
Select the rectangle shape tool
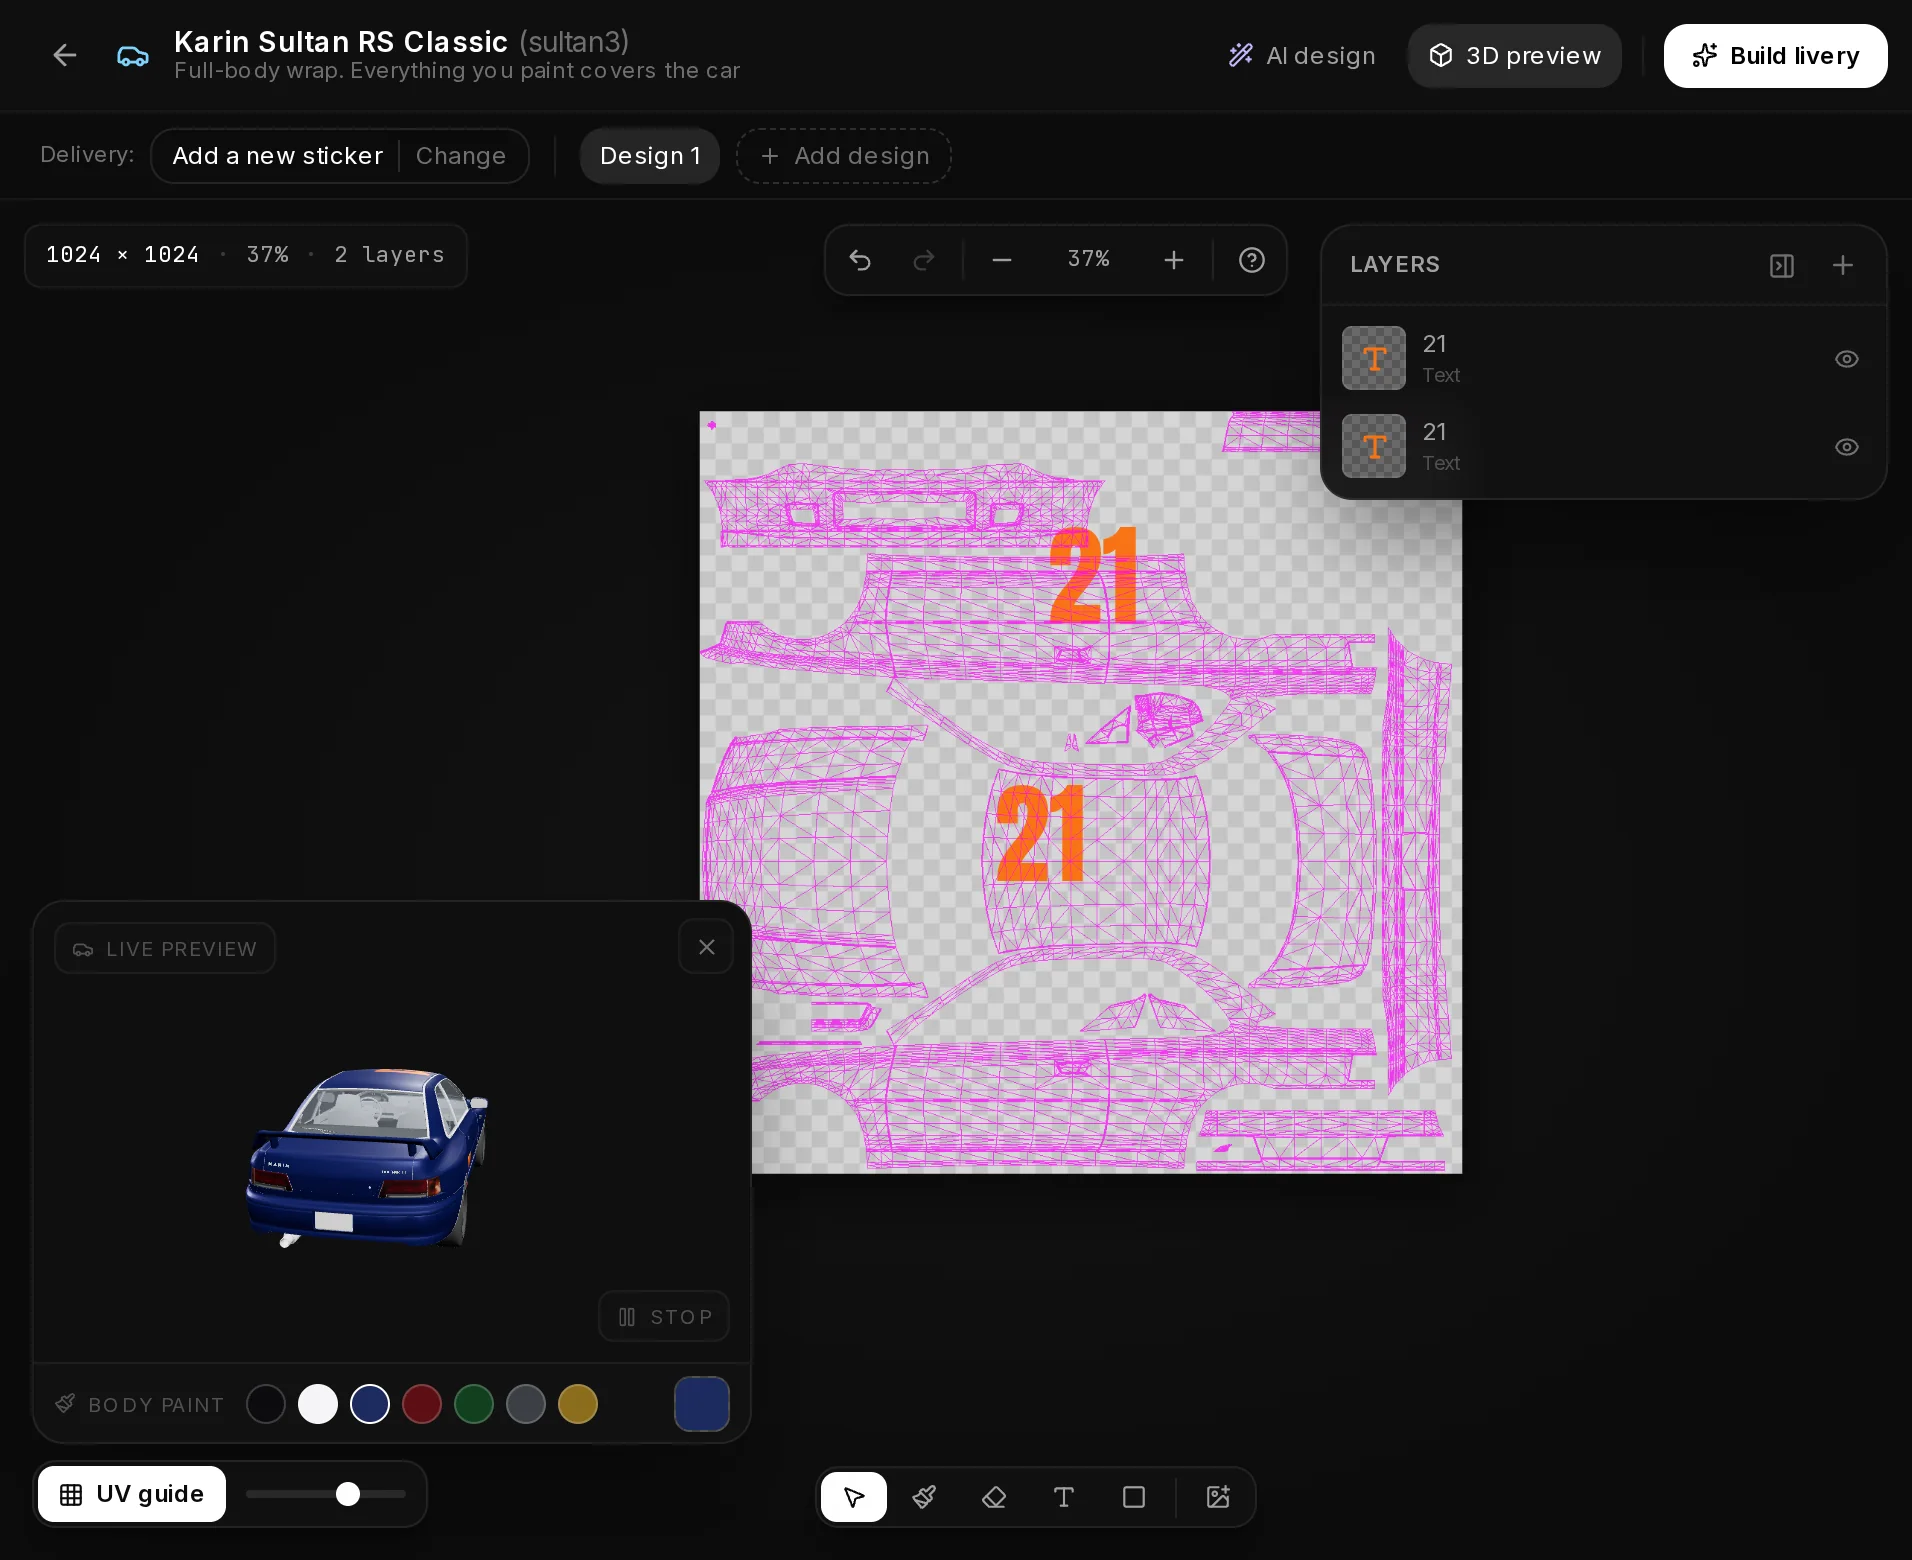1134,1497
